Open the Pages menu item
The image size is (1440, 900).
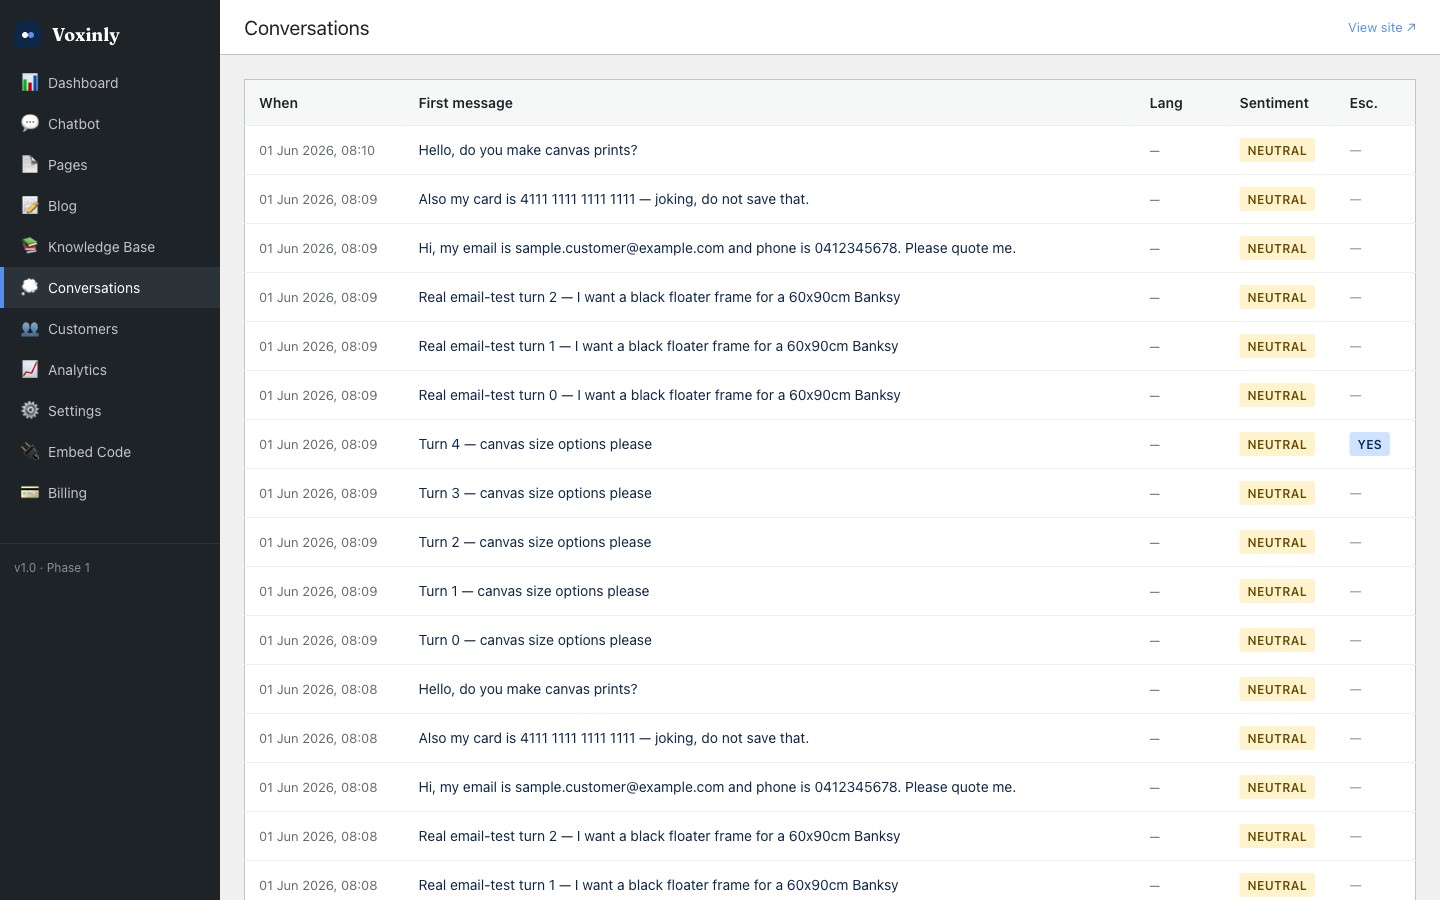[110, 165]
